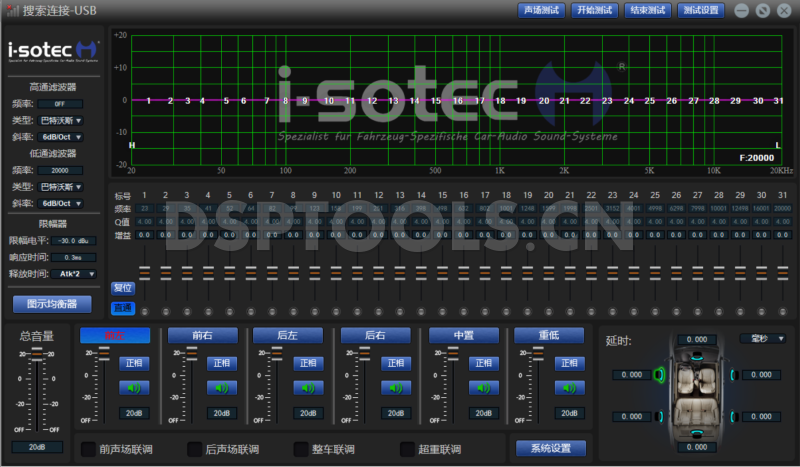
Task: Enable 整车联调 checkbox
Action: (x=301, y=449)
